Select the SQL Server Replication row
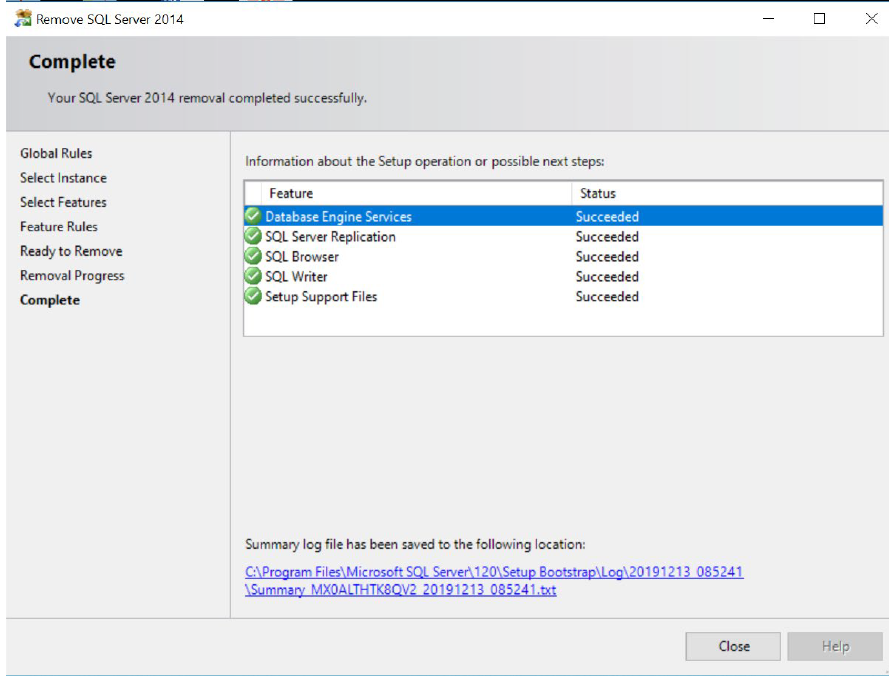 point(564,236)
